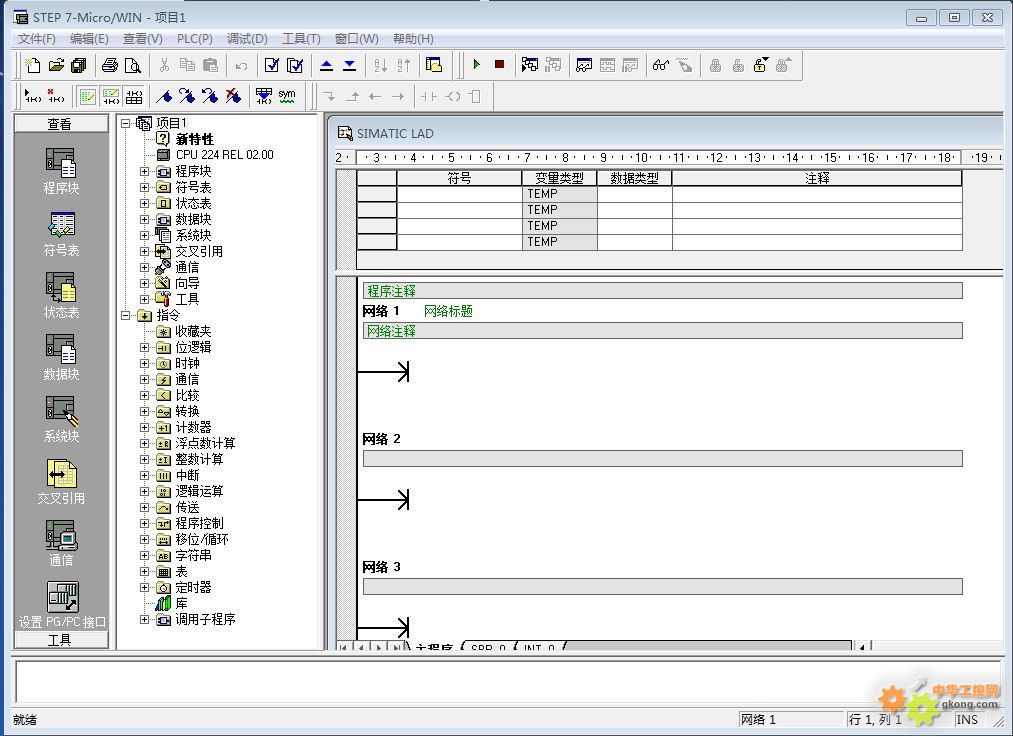The width and height of the screenshot is (1013, 736).
Task: Upload the program from the PLC
Action: (x=326, y=65)
